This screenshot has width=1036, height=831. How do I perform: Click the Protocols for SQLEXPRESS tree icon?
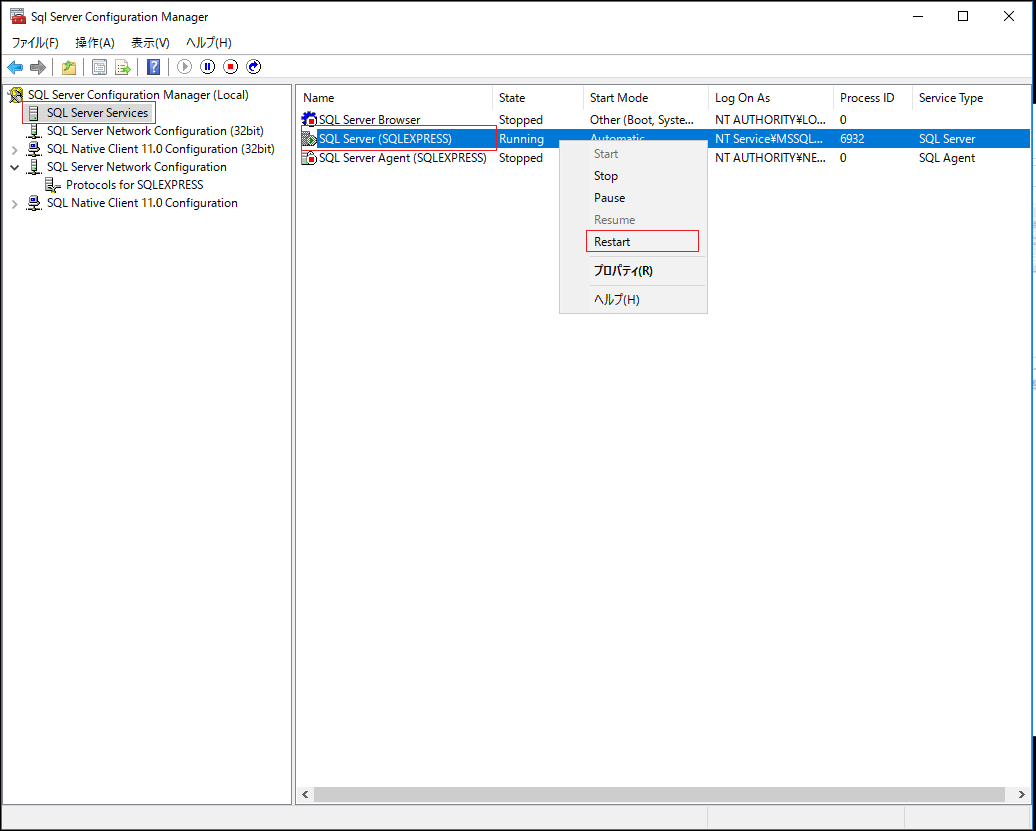[53, 185]
